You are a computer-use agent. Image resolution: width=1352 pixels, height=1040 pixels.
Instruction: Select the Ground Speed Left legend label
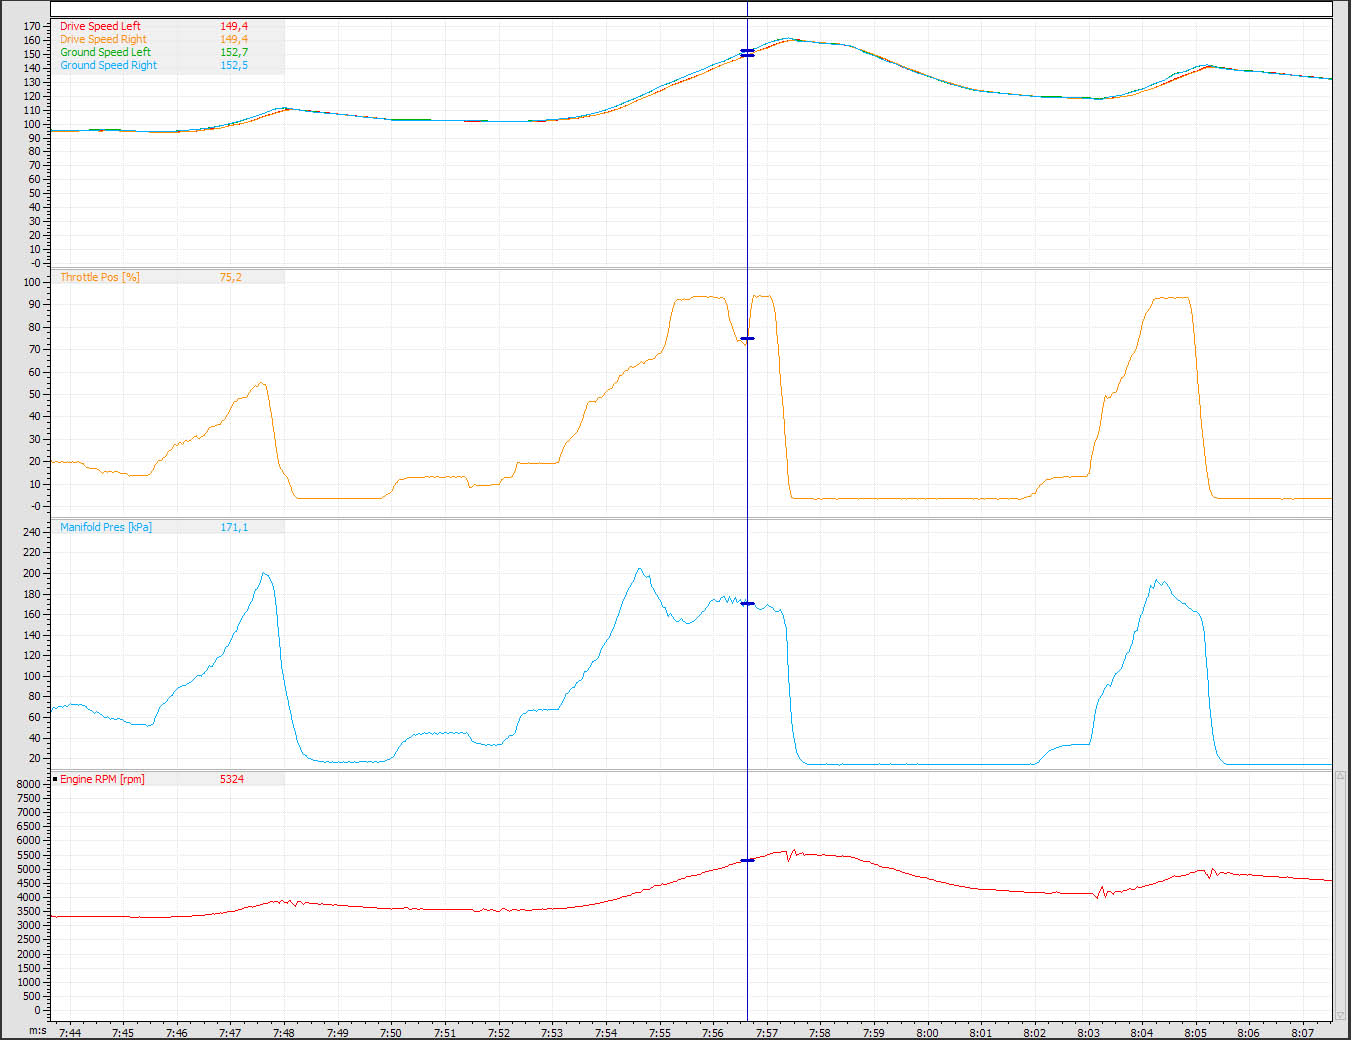click(105, 52)
